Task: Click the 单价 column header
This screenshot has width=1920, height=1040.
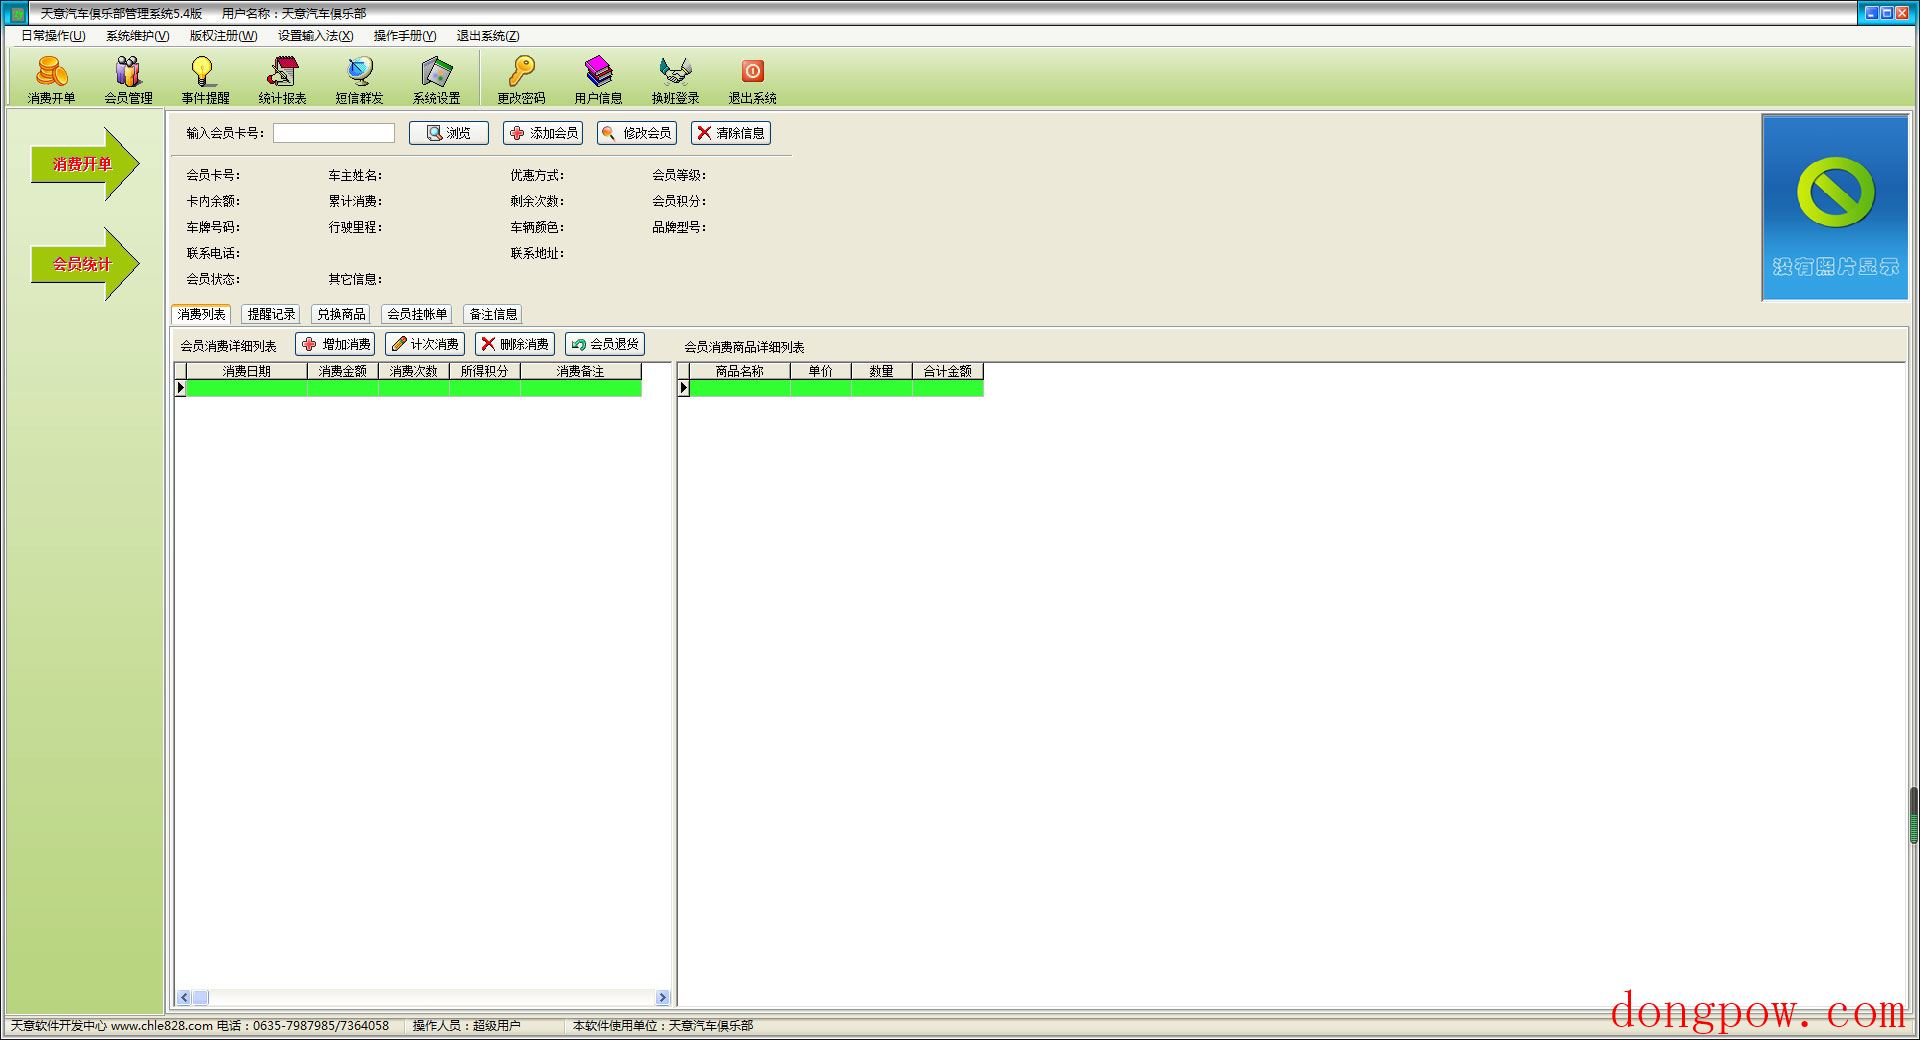Action: [821, 371]
